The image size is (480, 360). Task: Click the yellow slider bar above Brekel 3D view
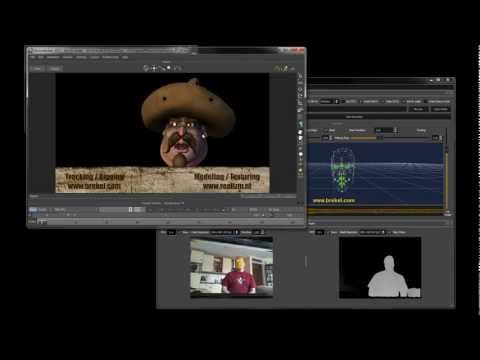(x=363, y=138)
